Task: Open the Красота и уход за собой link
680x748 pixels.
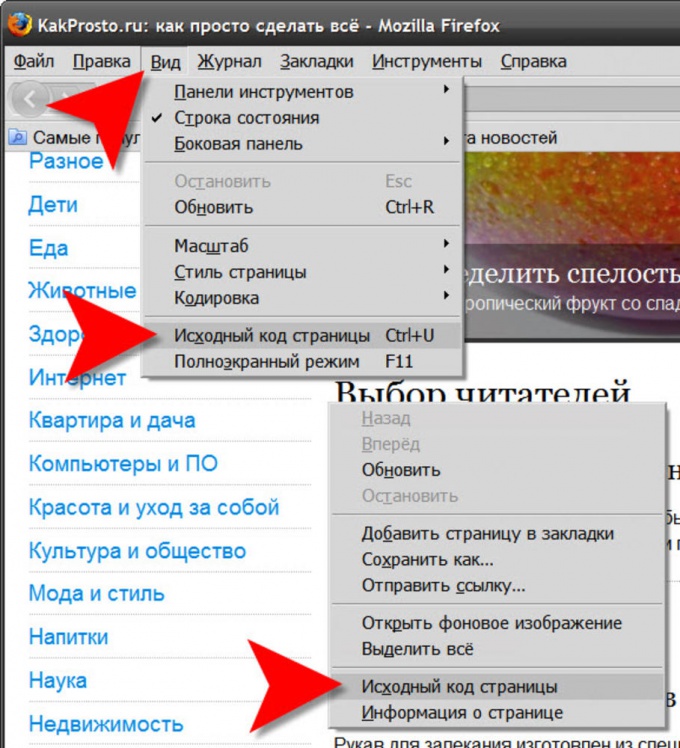Action: point(154,507)
